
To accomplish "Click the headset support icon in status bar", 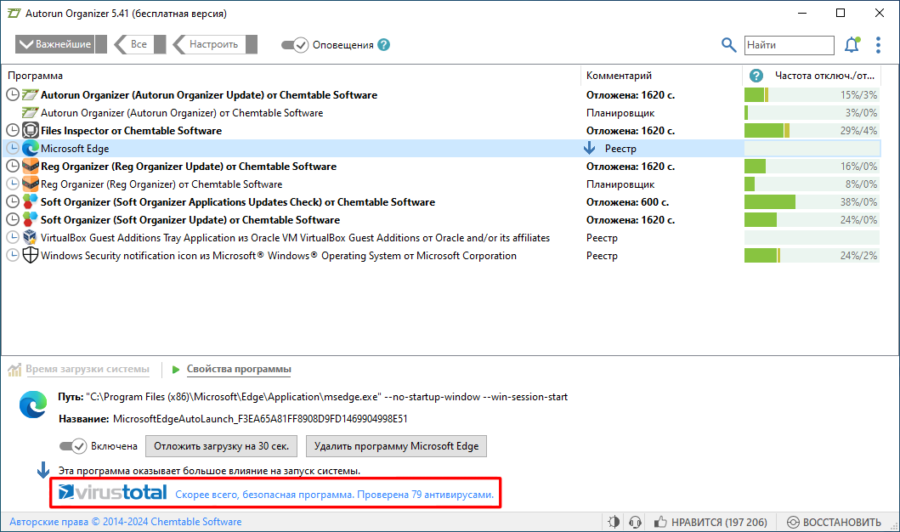I will click(x=635, y=522).
